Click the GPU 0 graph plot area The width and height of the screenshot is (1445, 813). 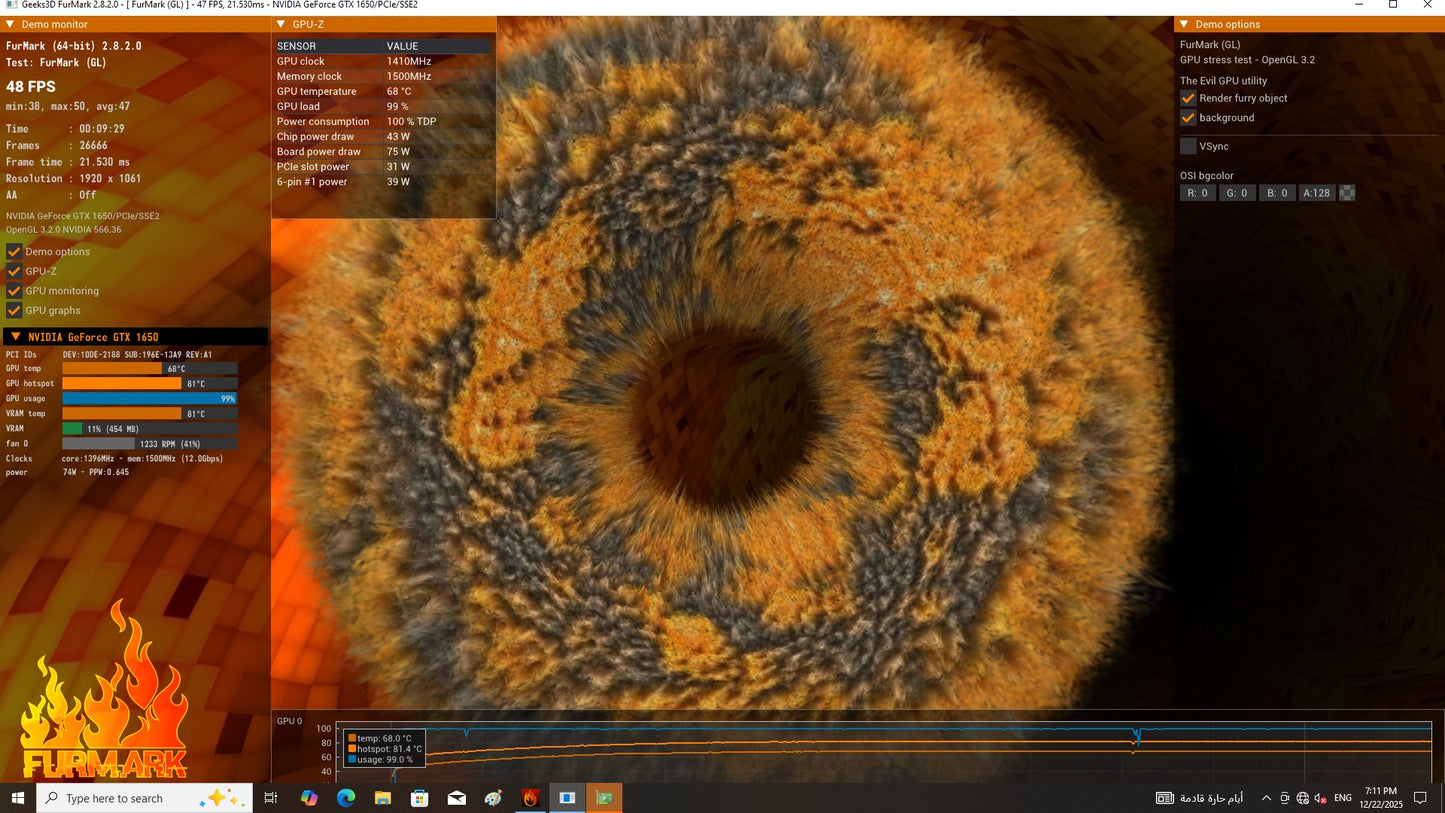pos(883,752)
